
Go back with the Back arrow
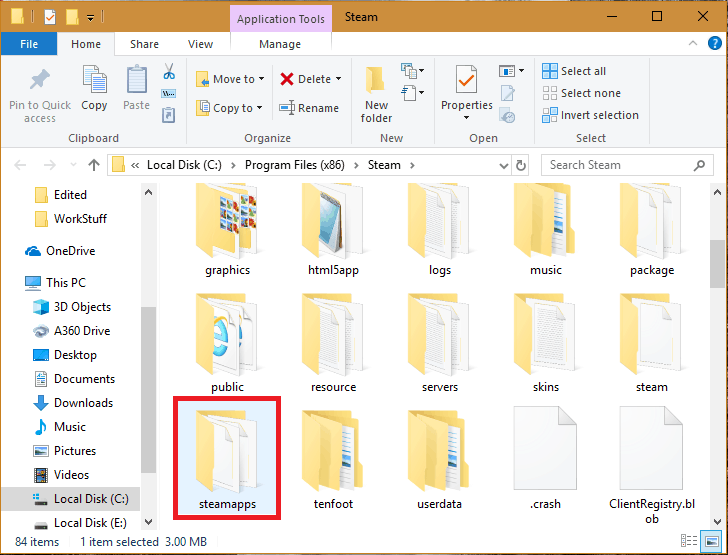coord(20,165)
